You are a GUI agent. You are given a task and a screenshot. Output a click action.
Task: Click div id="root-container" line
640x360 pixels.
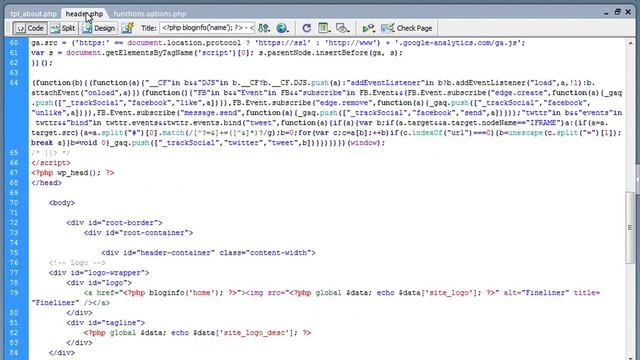pos(138,233)
